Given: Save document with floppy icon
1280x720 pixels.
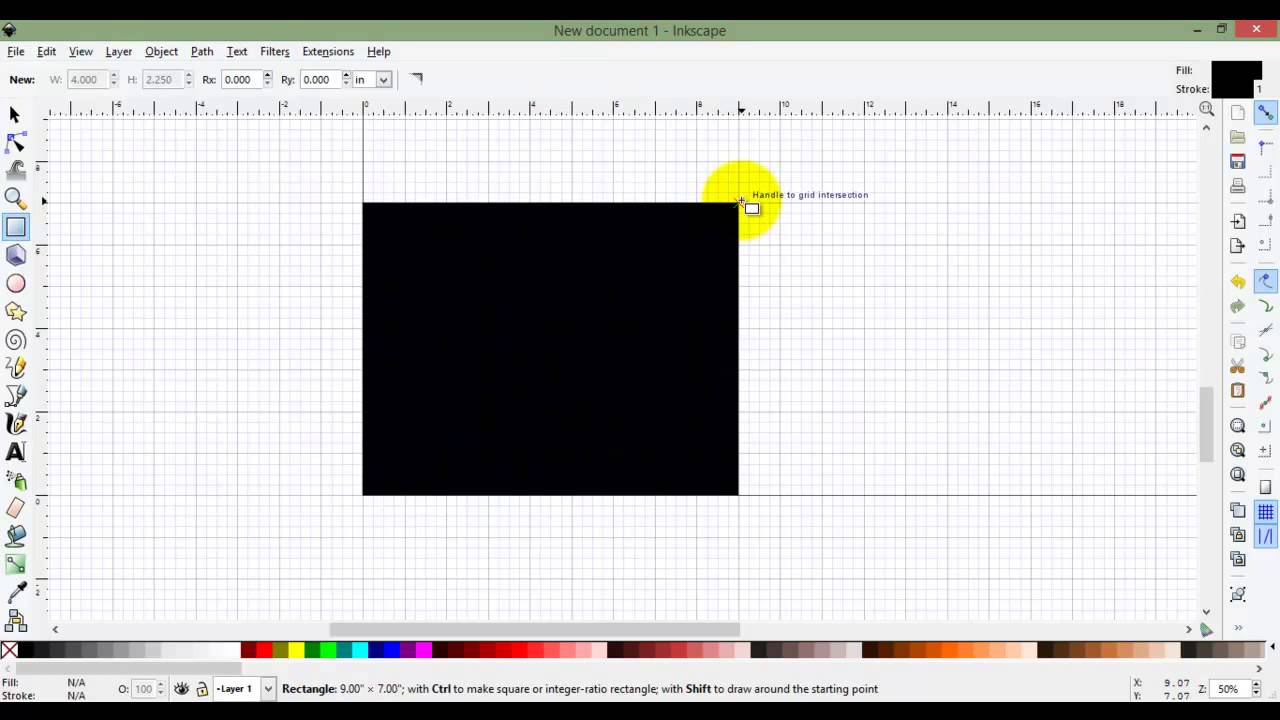Looking at the screenshot, I should [x=1238, y=162].
